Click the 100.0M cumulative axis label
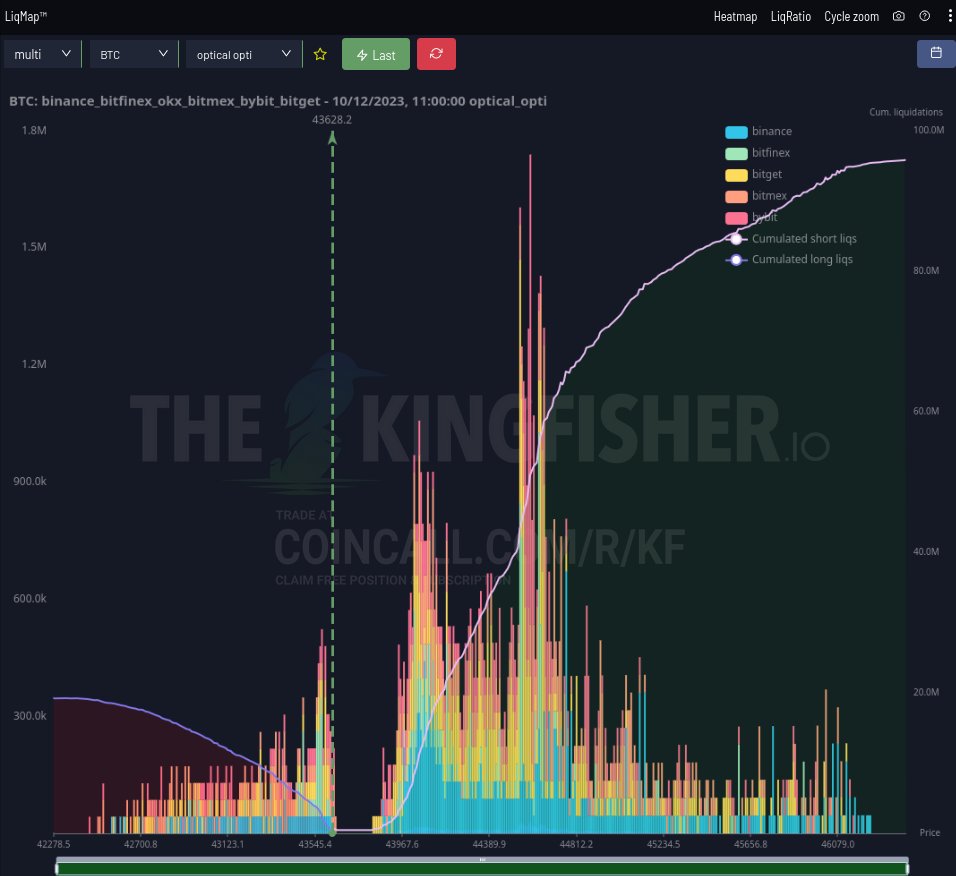Viewport: 956px width, 876px height. (x=929, y=130)
